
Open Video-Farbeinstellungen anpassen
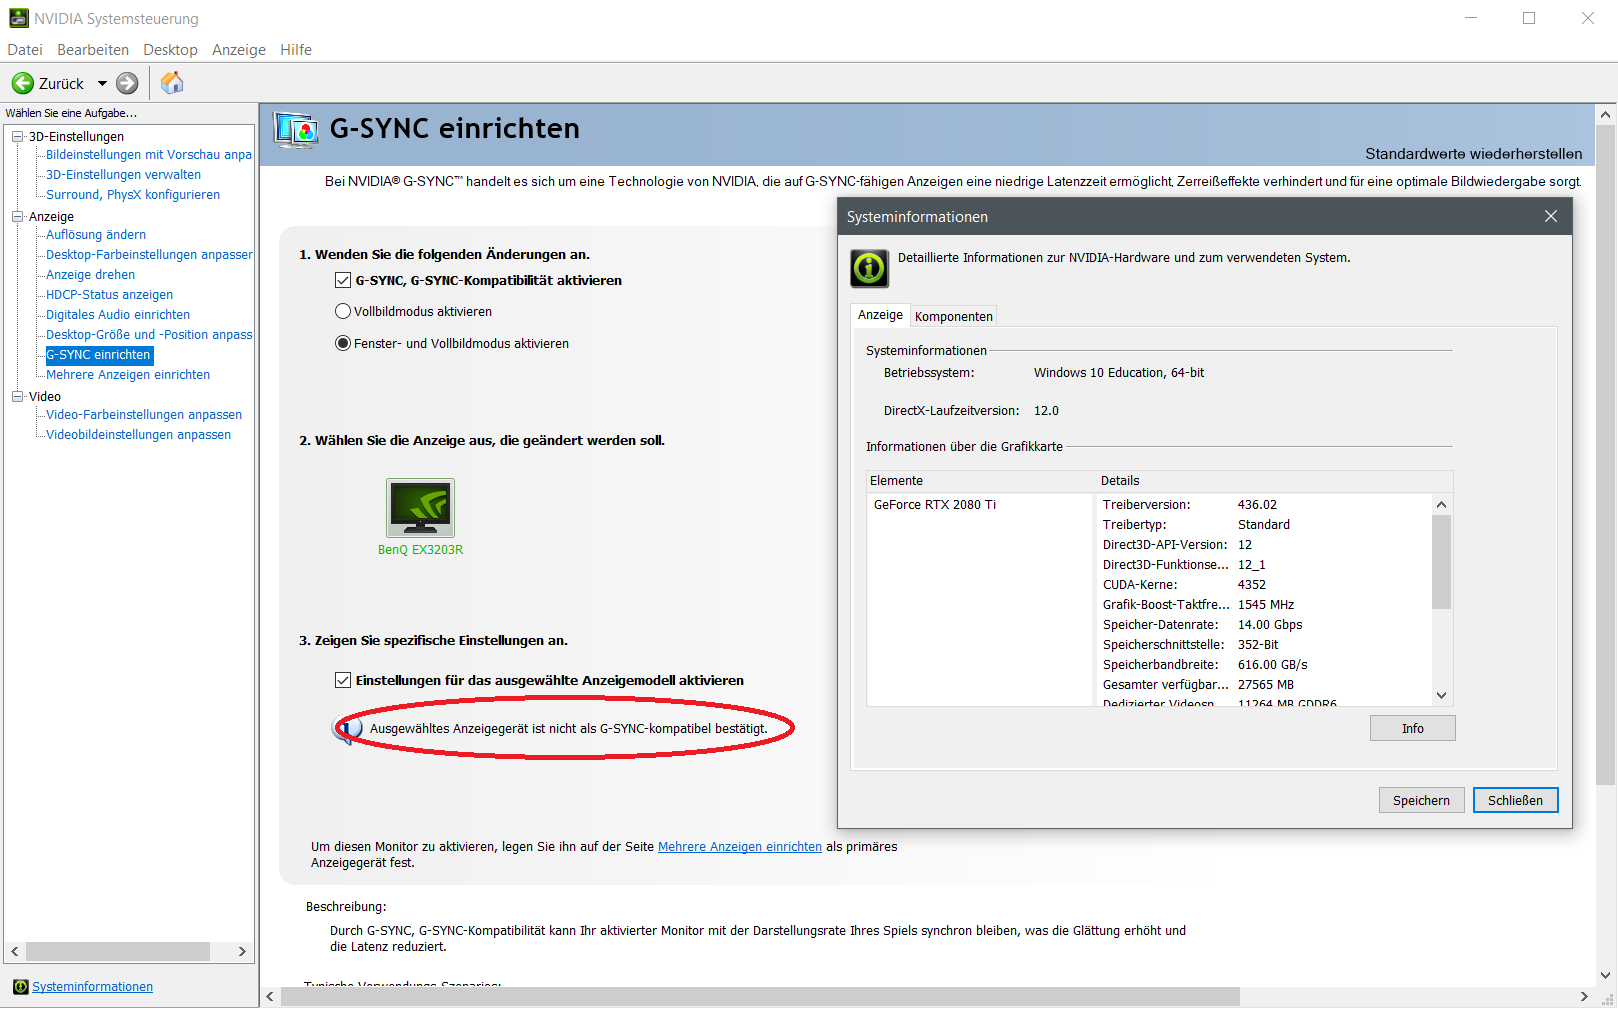click(144, 415)
